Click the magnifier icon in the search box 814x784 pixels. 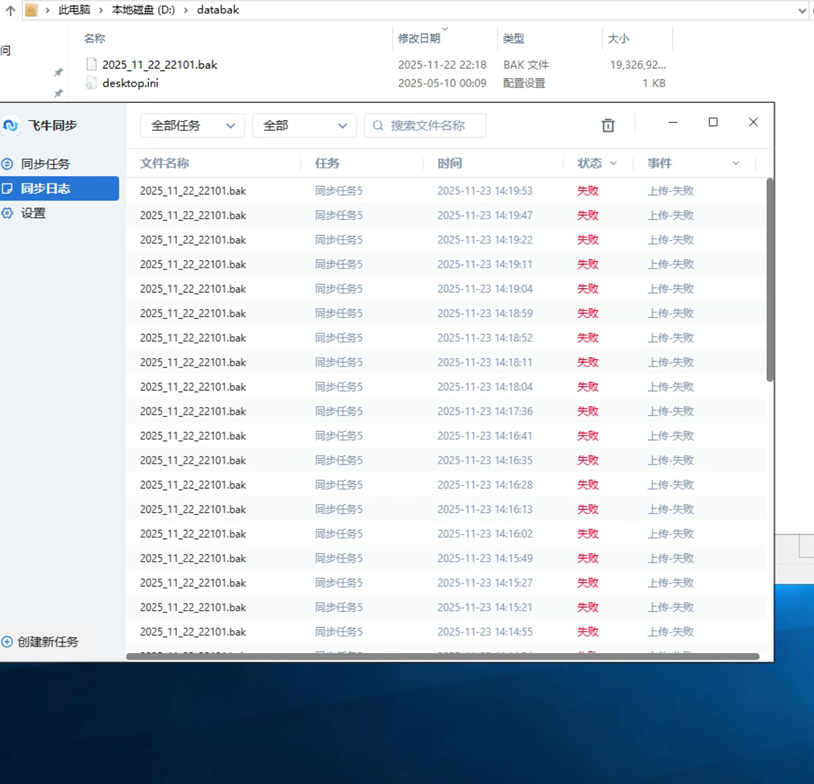point(376,126)
